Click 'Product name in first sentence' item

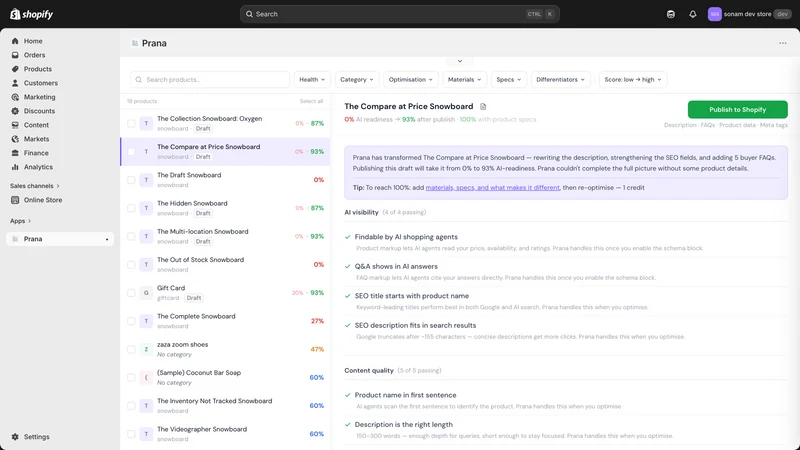[x=405, y=395]
